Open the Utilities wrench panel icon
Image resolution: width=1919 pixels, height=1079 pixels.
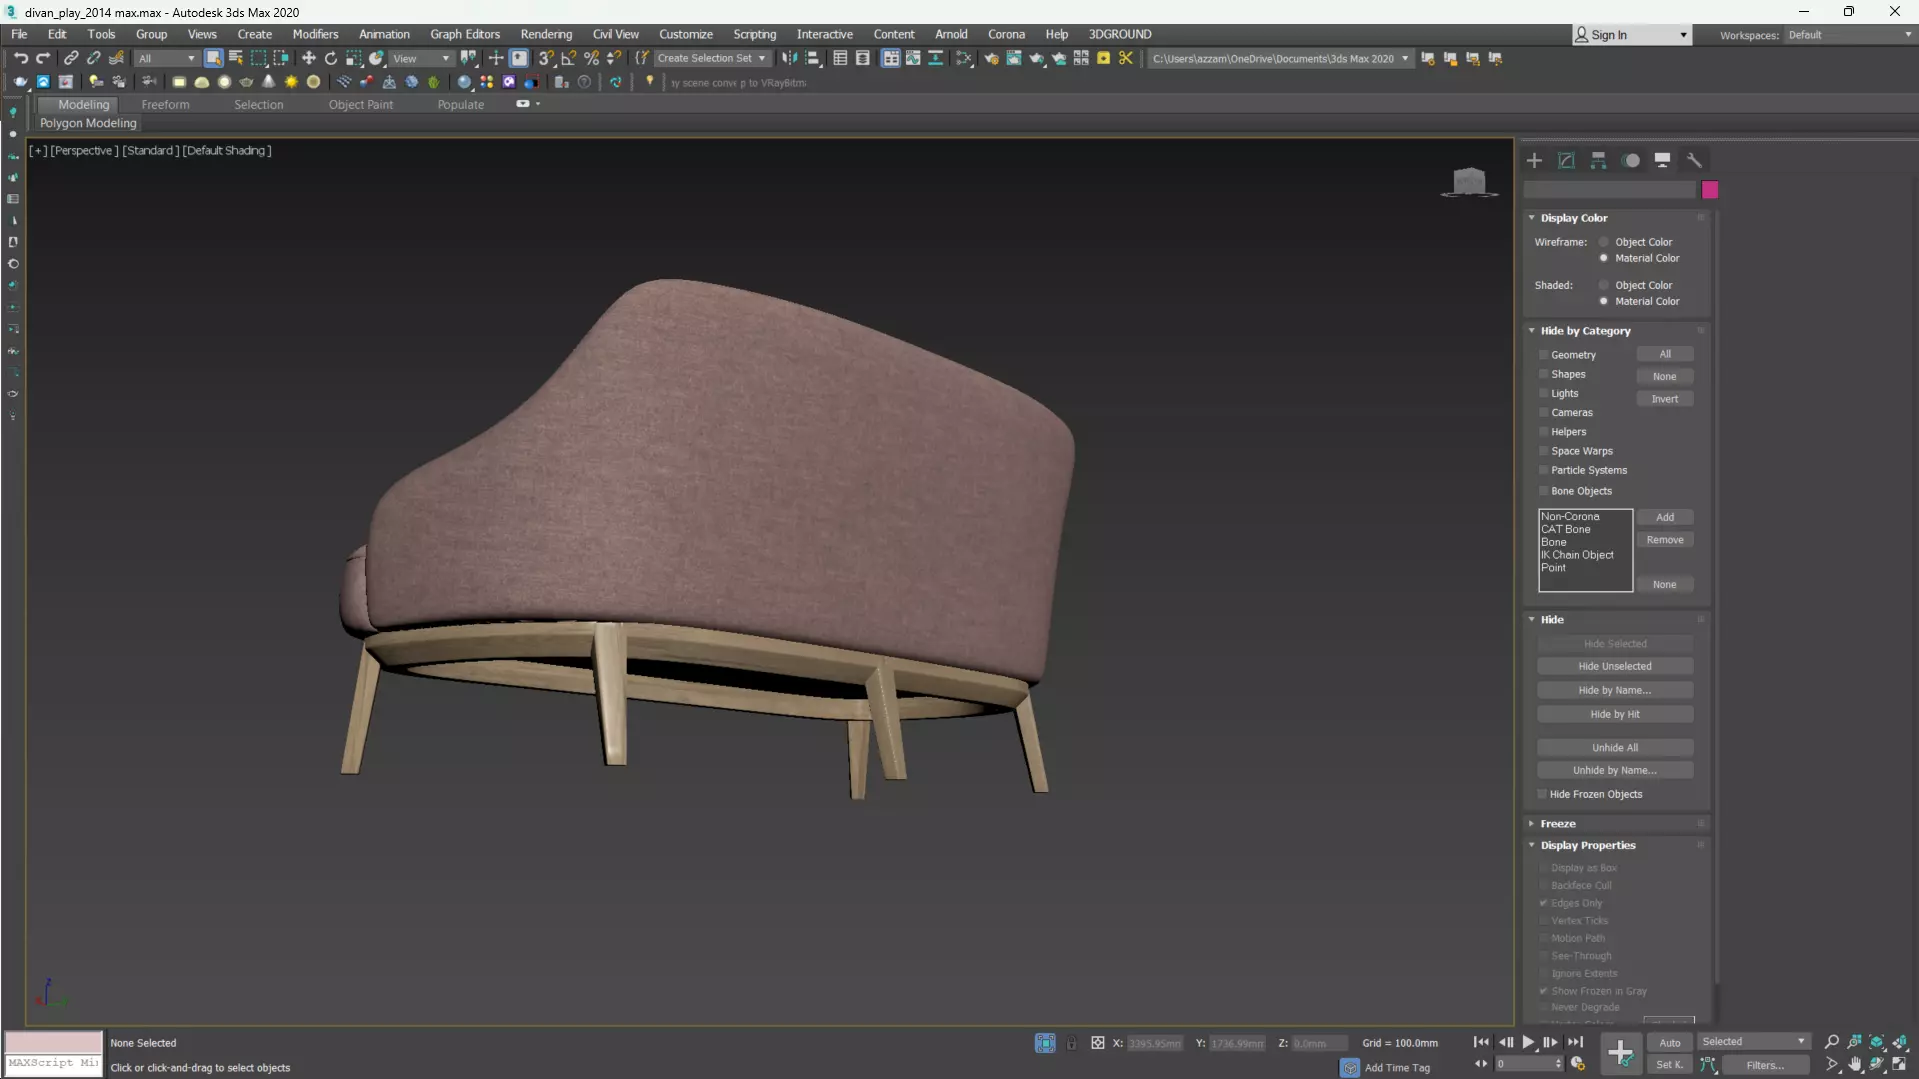tap(1694, 160)
